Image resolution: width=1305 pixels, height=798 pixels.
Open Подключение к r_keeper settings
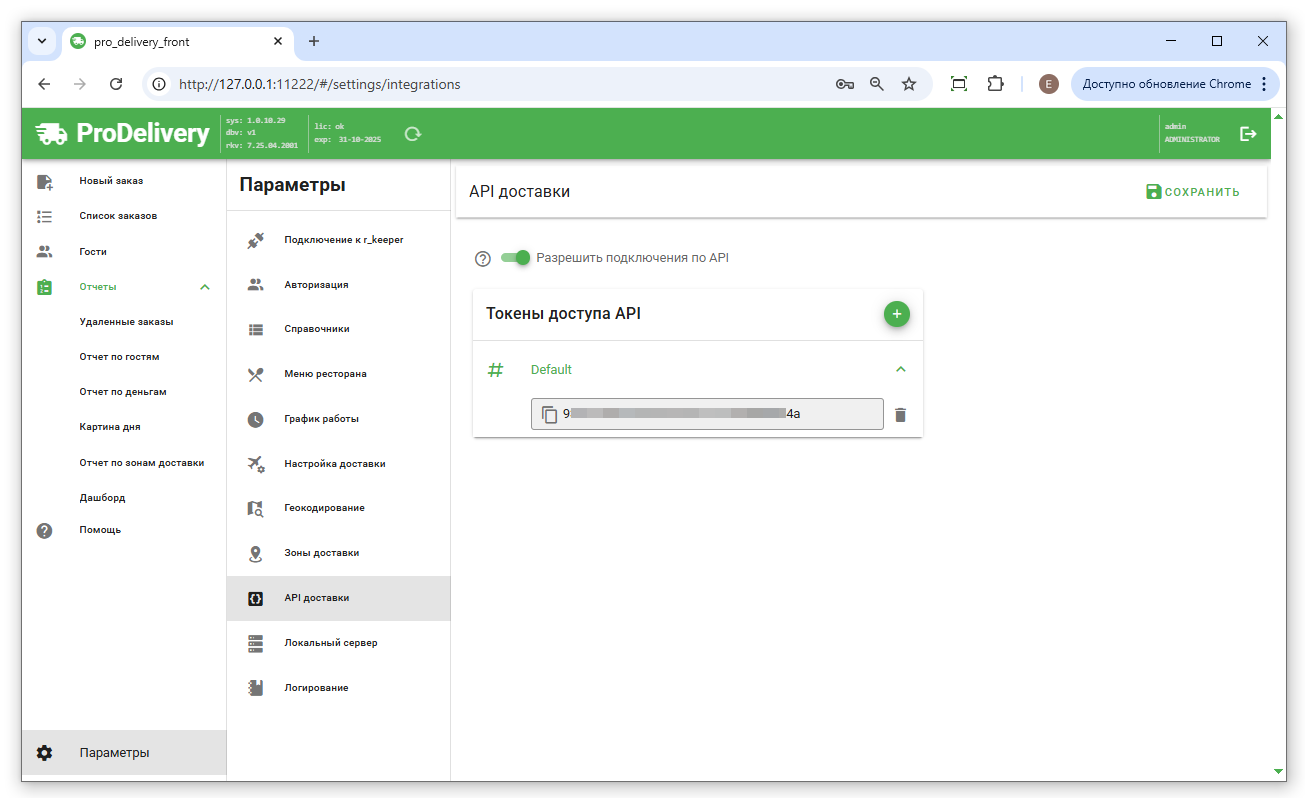[343, 240]
